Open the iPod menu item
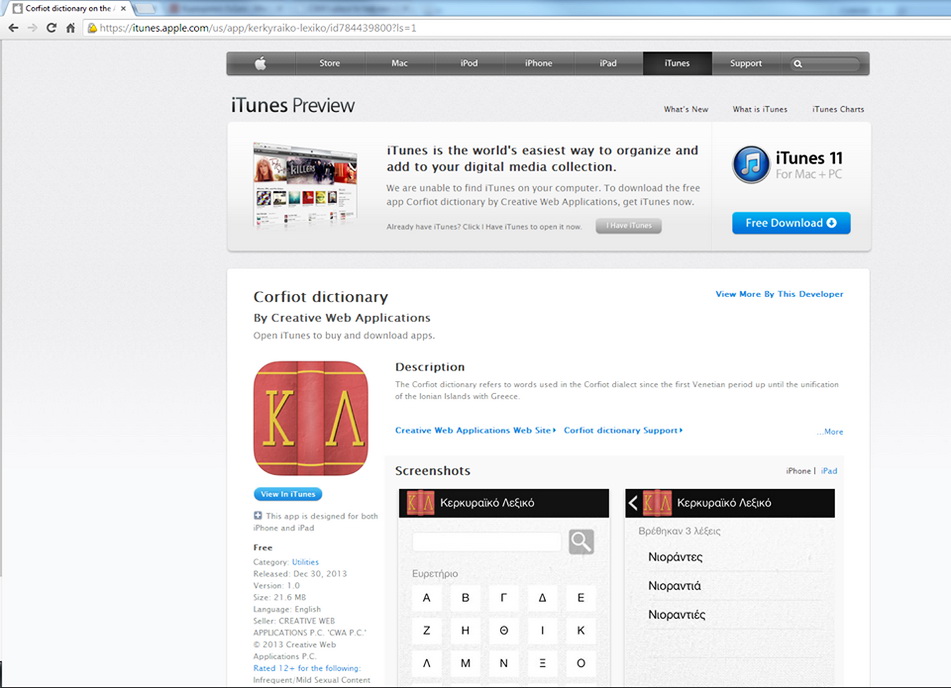The width and height of the screenshot is (951, 688). point(469,63)
